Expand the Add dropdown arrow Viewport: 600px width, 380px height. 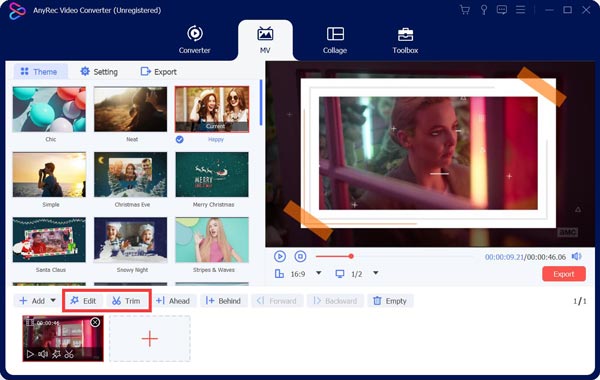point(53,300)
